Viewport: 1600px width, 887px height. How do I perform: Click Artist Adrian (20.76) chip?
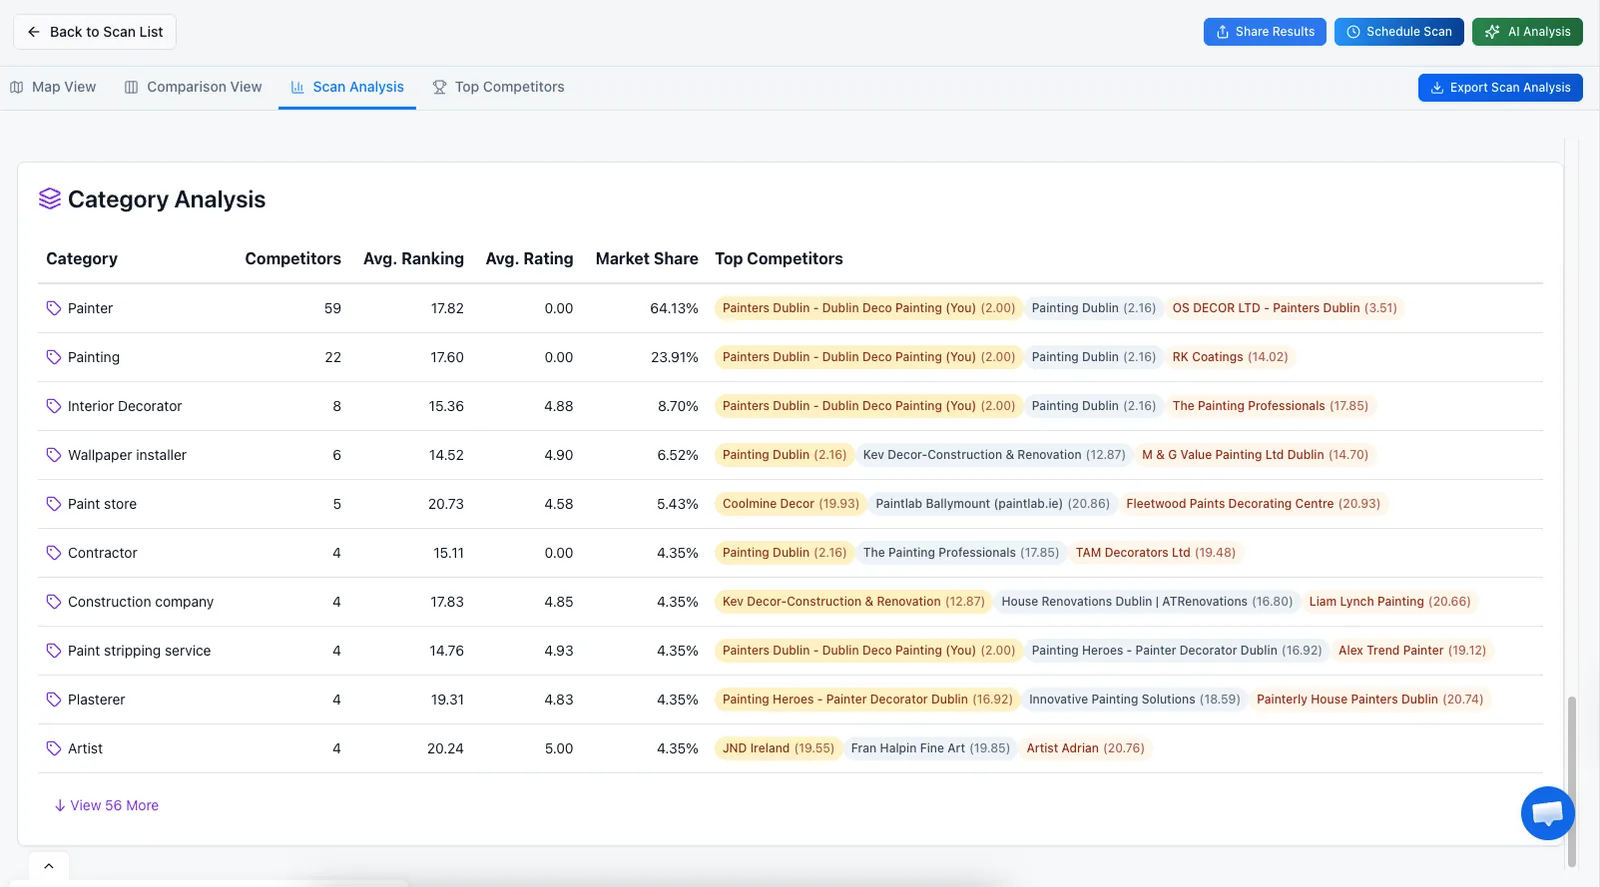click(1085, 748)
